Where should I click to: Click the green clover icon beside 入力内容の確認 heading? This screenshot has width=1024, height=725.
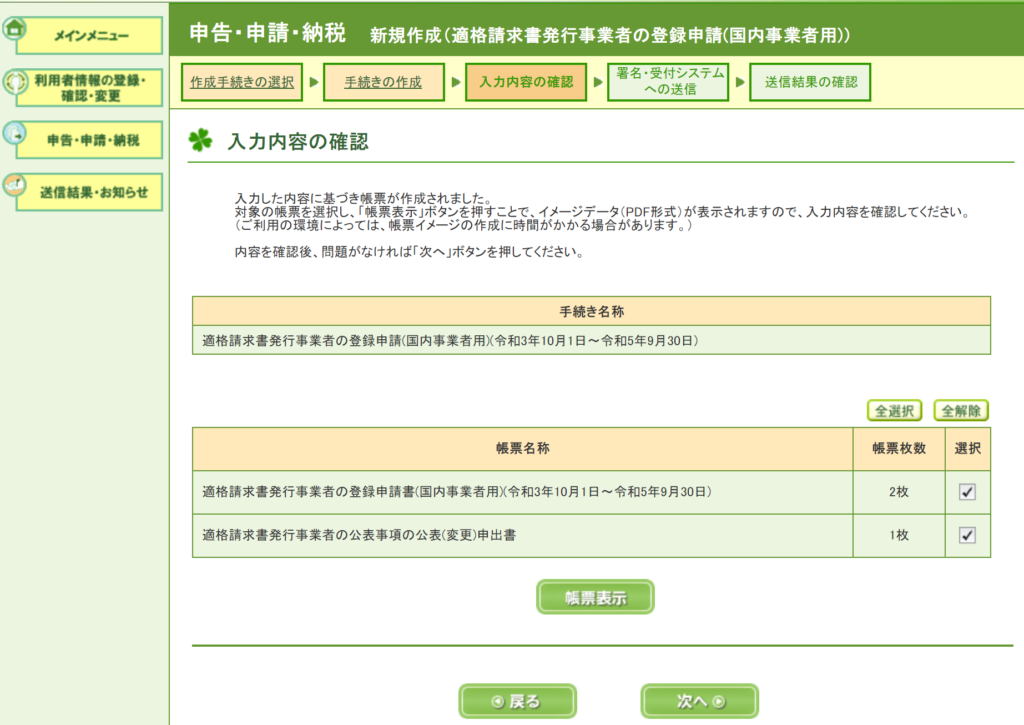pos(201,141)
